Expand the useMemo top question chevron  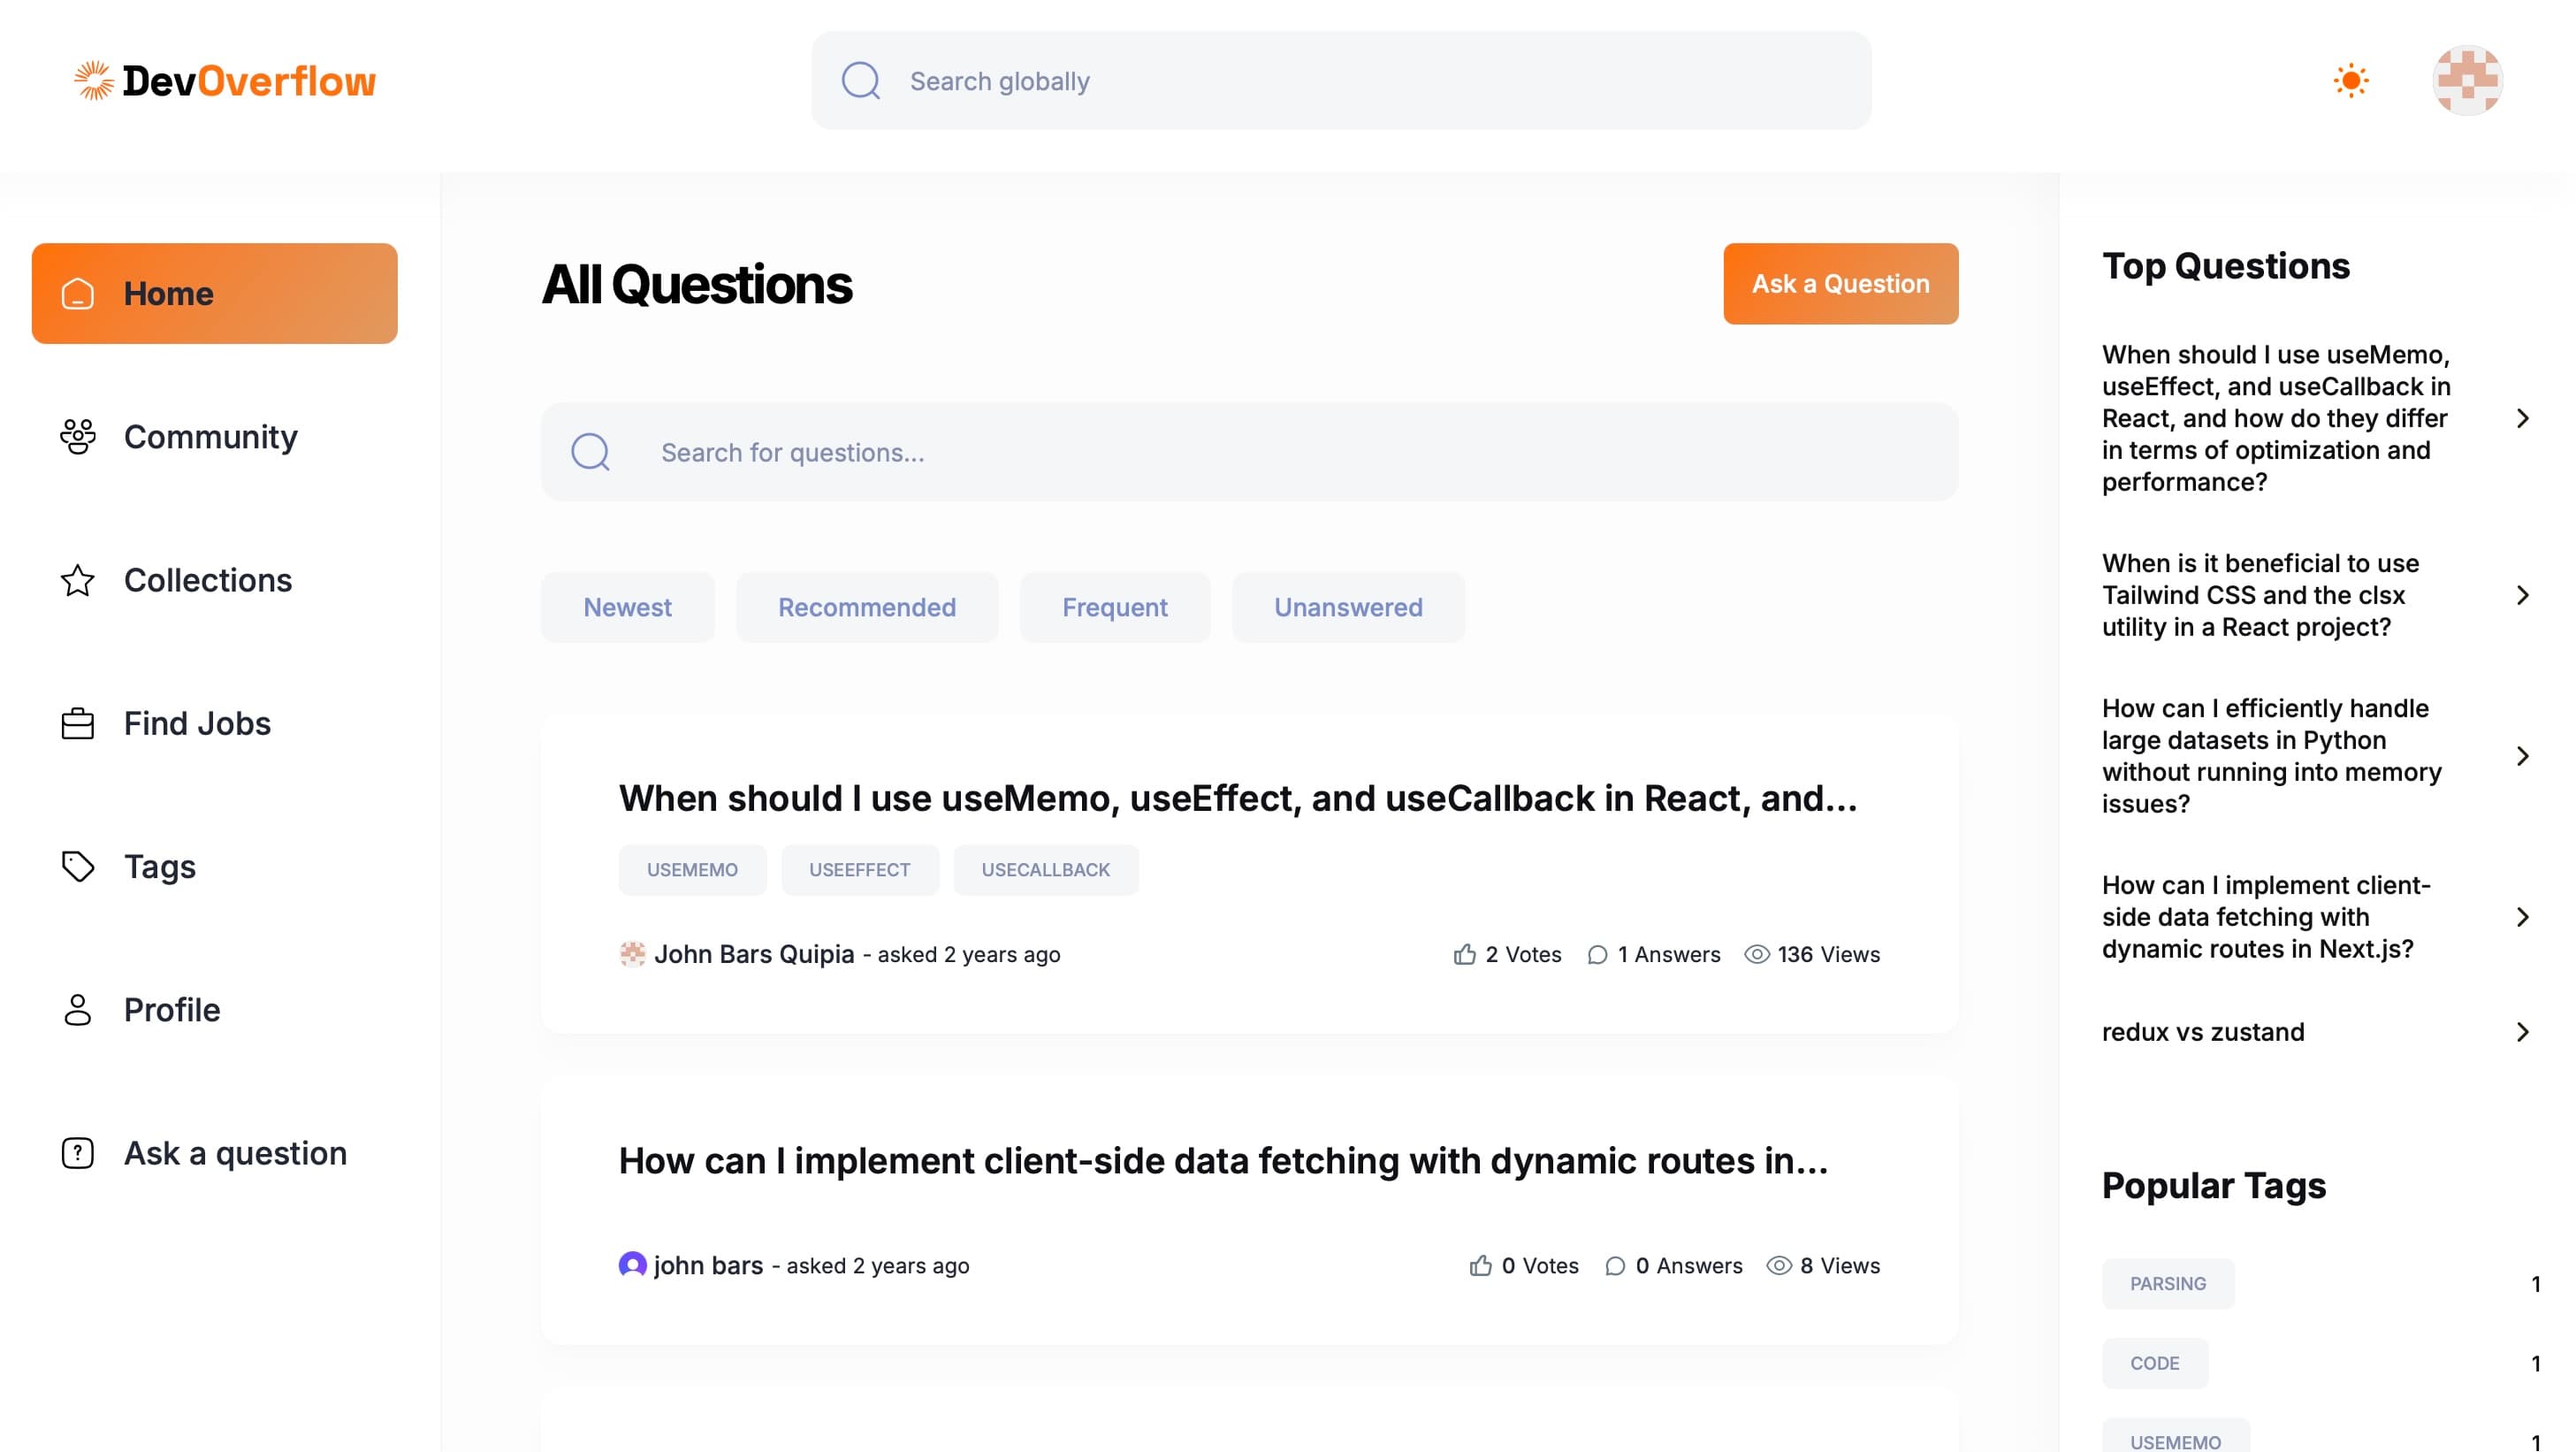pyautogui.click(x=2523, y=418)
